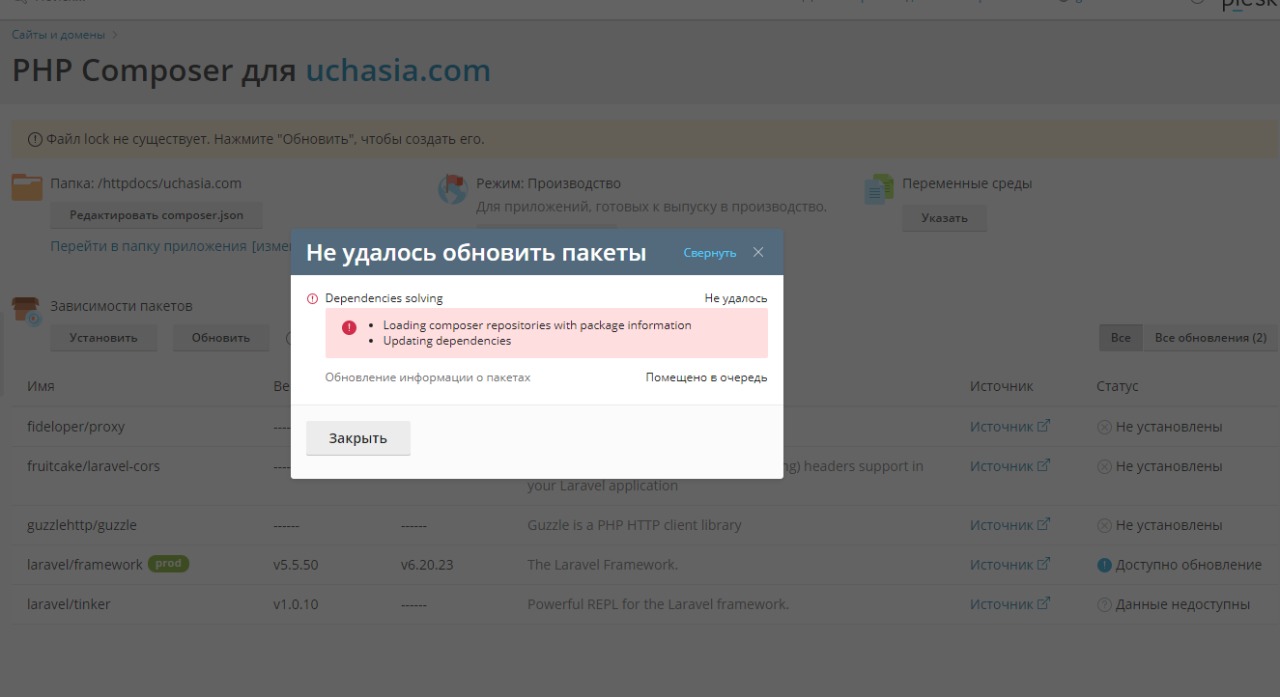Click the v6.20.23 latest version cell
The width and height of the screenshot is (1280, 697).
coord(427,565)
